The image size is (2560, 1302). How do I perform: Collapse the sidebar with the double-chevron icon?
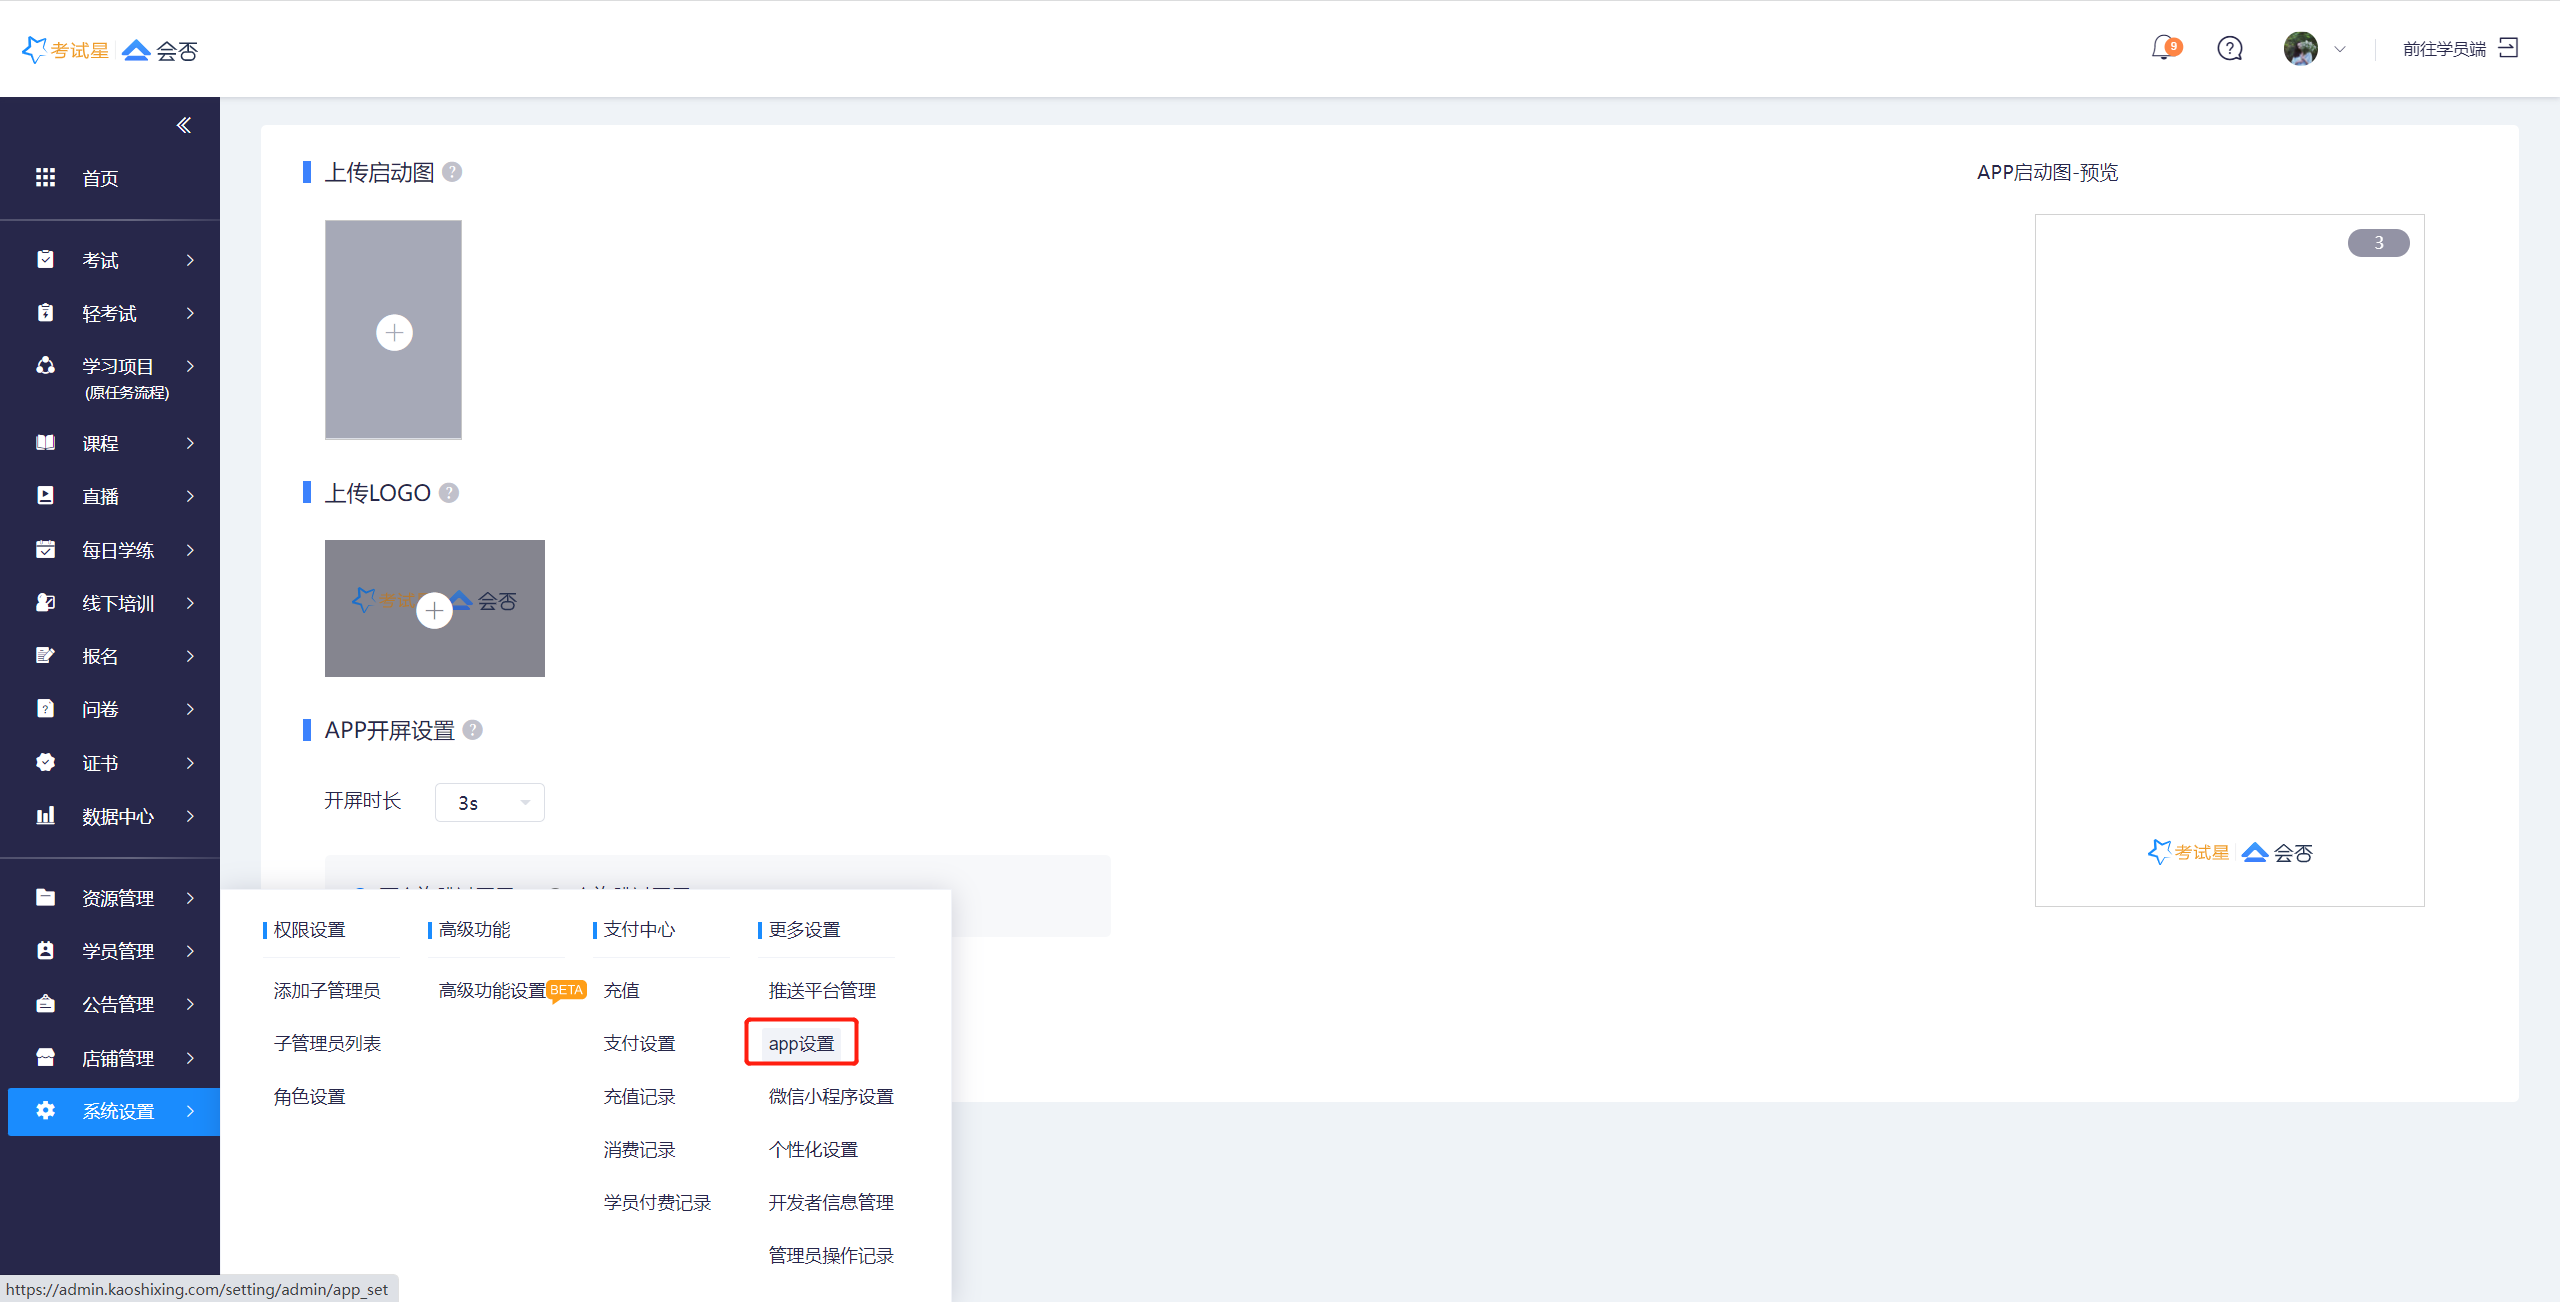tap(184, 125)
